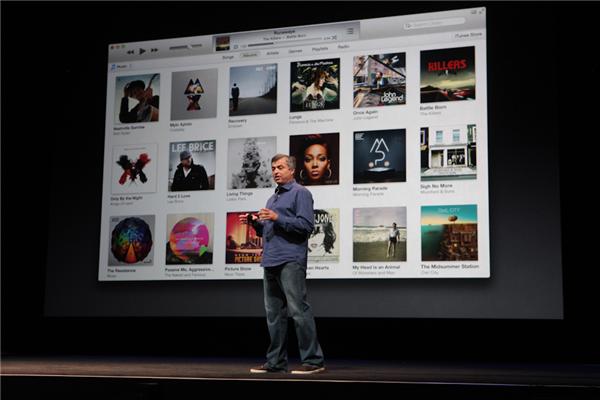The height and width of the screenshot is (400, 600).
Task: Switch to the Artists tab
Action: tap(273, 54)
